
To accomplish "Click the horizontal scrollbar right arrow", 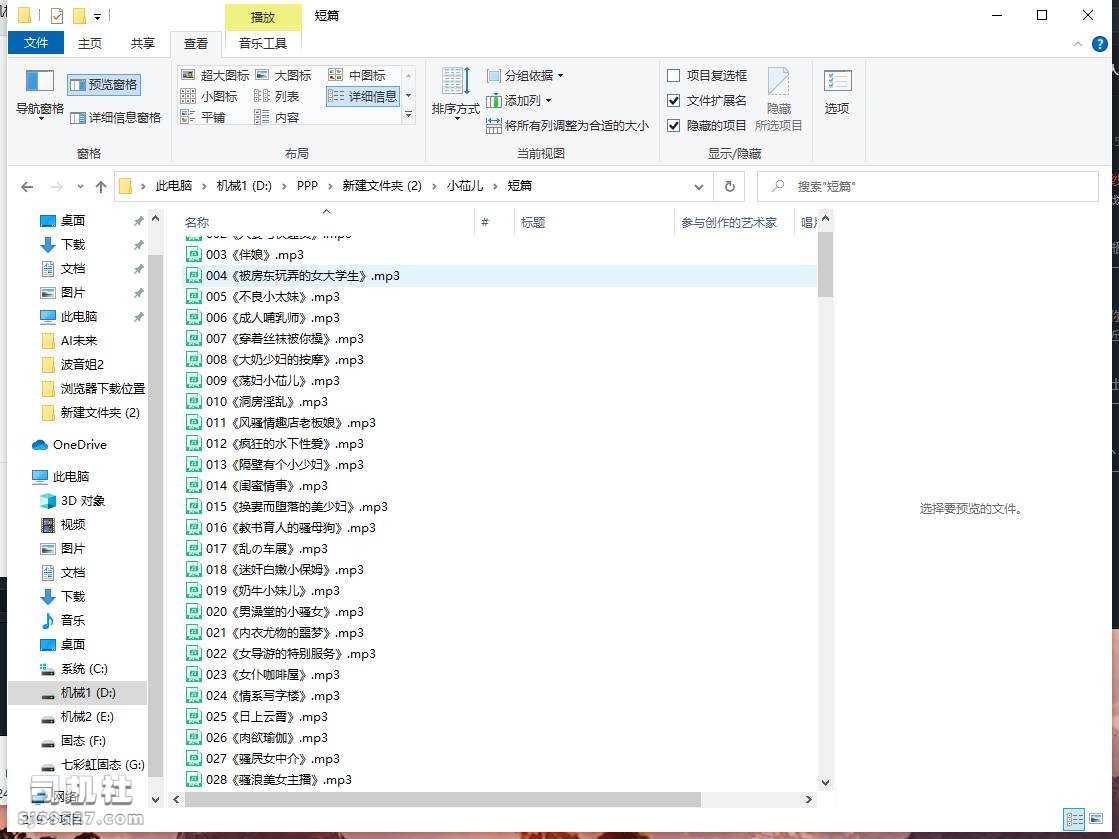I will pyautogui.click(x=809, y=800).
